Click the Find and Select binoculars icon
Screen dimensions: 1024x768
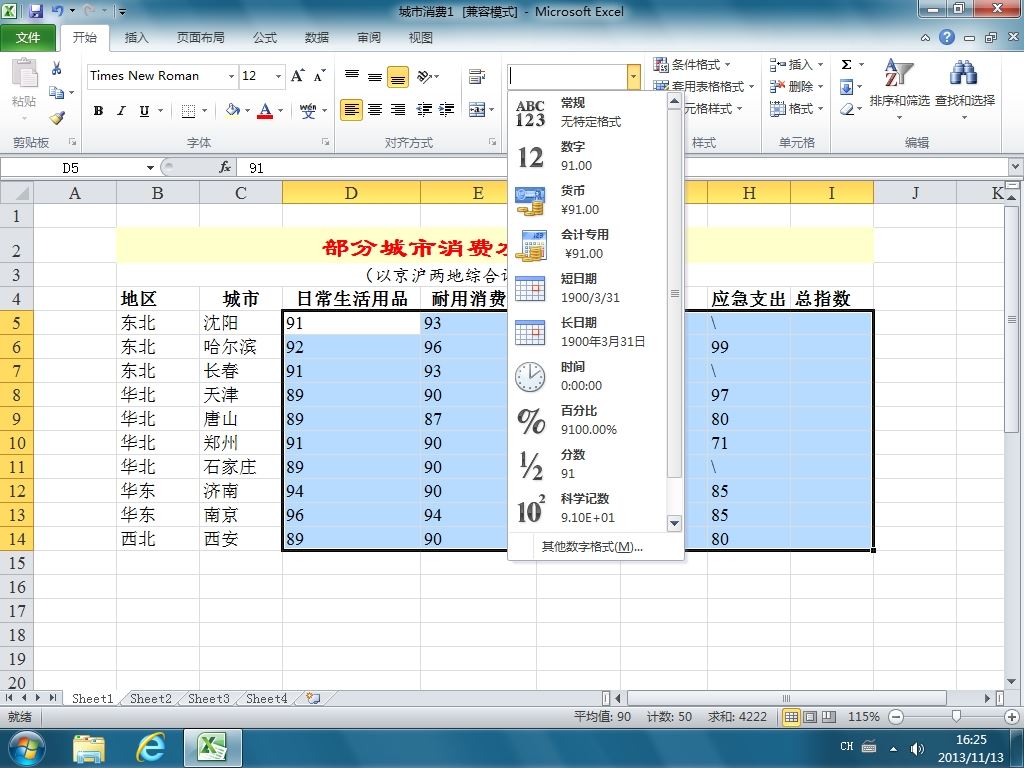tap(964, 72)
